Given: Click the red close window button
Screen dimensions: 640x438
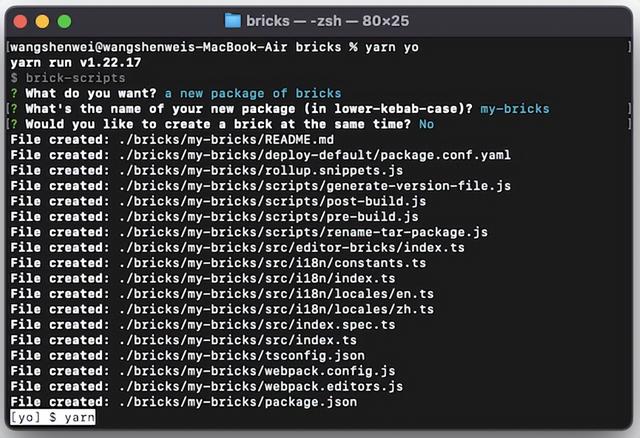Looking at the screenshot, I should (20, 21).
